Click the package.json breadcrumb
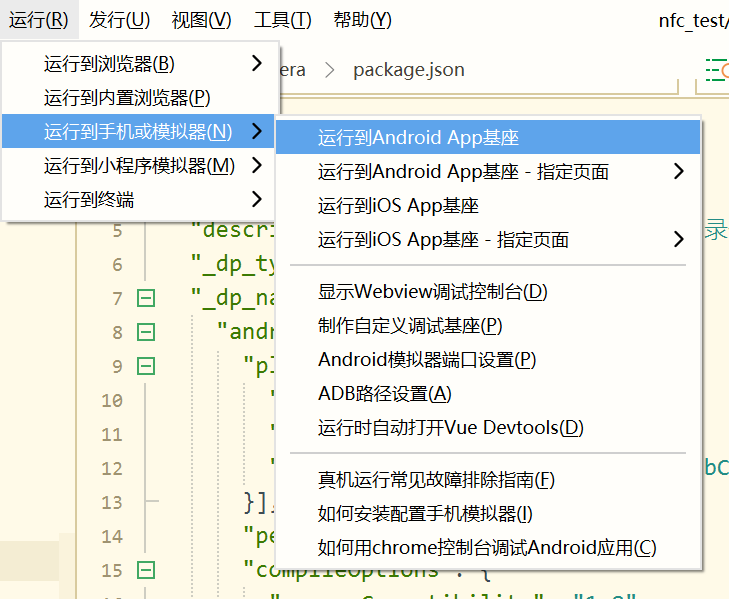 (408, 70)
